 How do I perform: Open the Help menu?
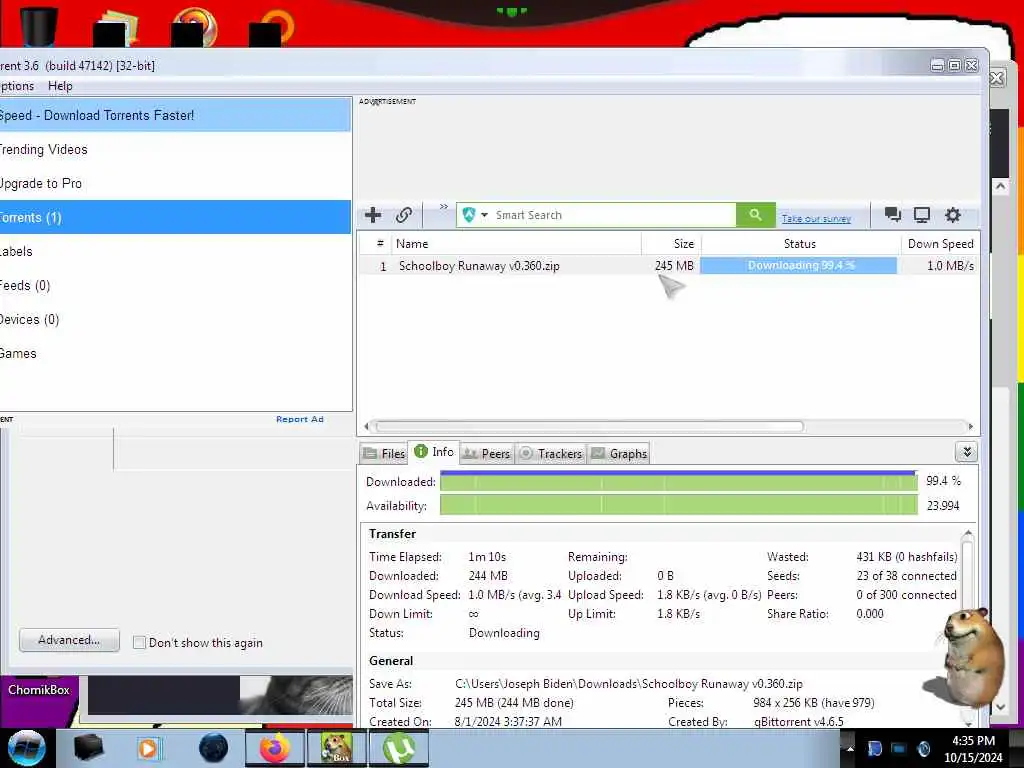pos(60,86)
